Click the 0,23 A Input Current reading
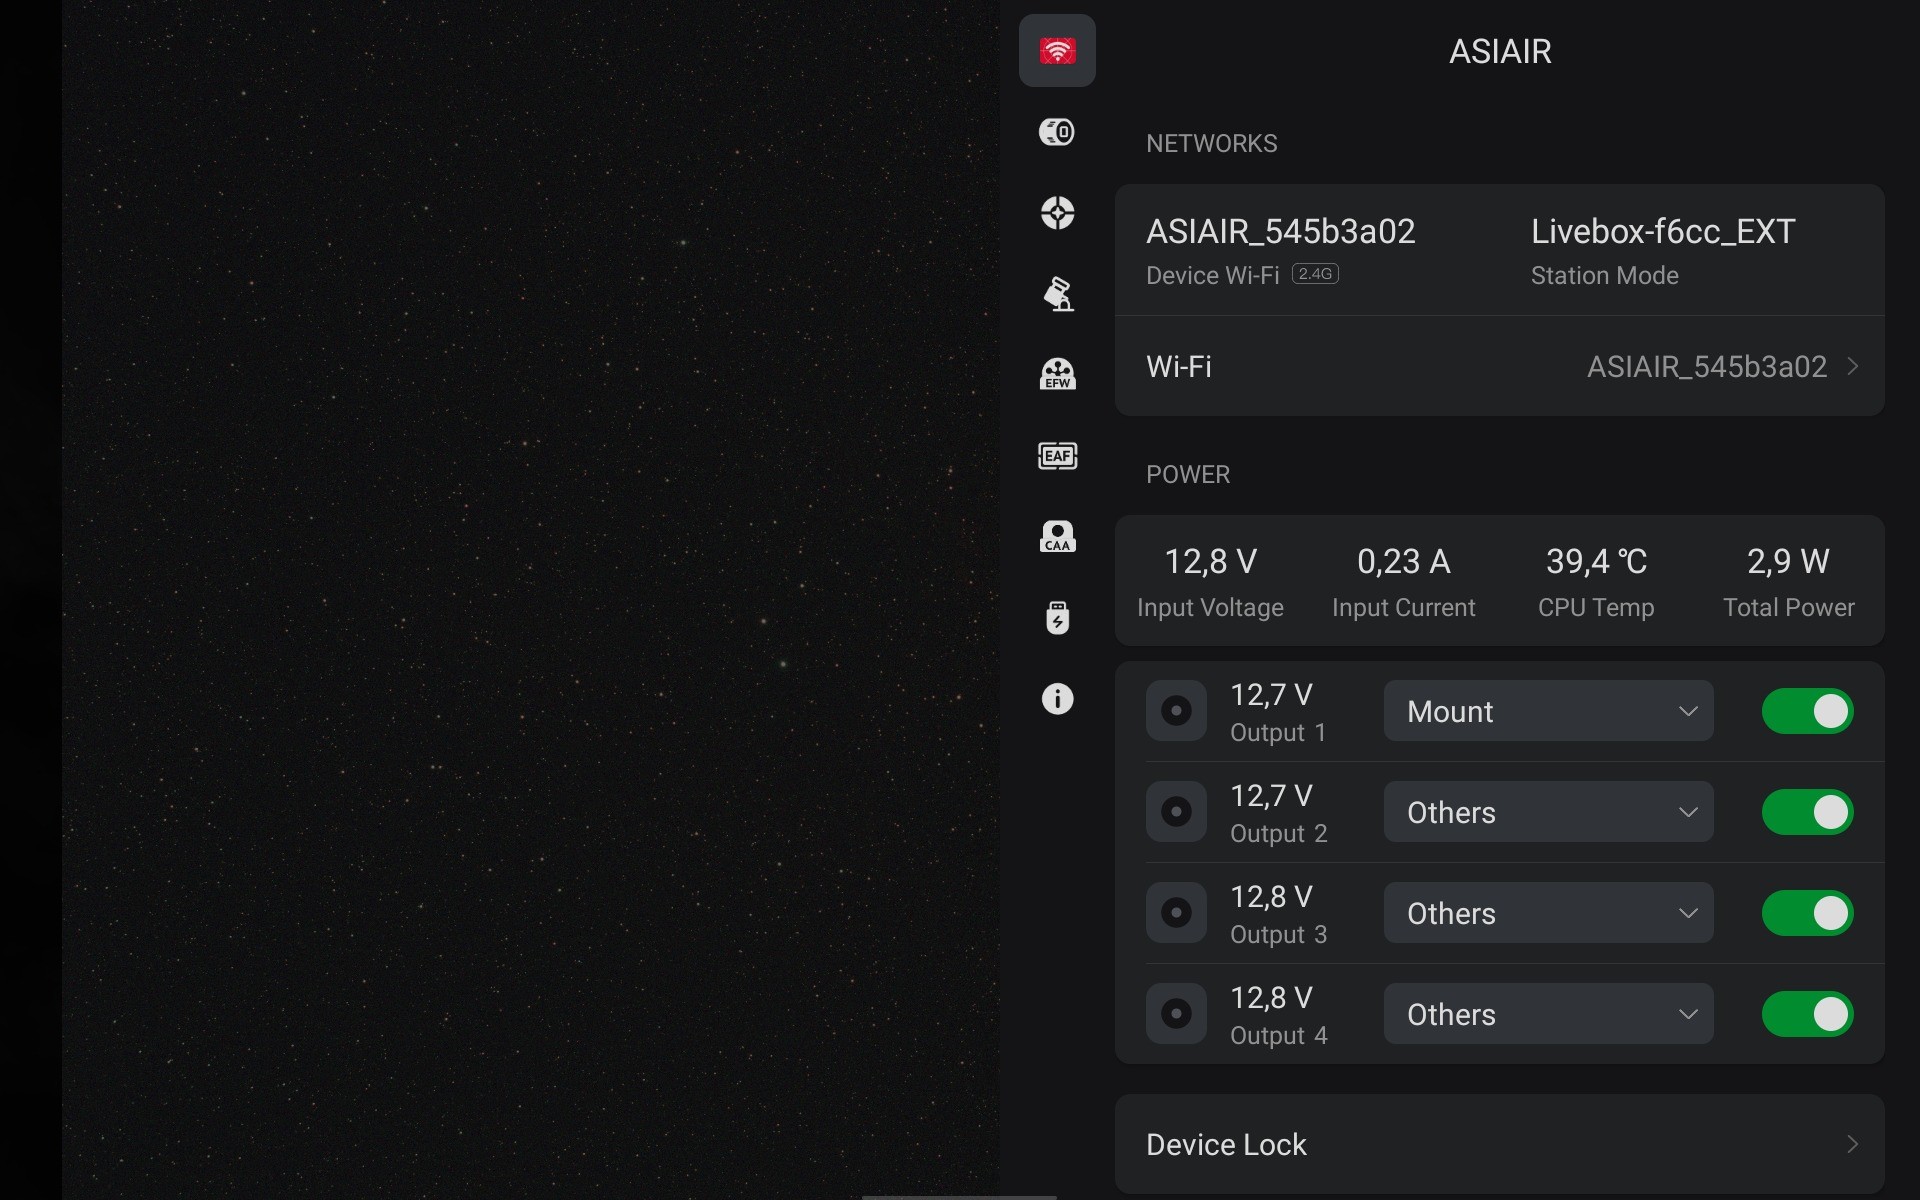 [1403, 580]
